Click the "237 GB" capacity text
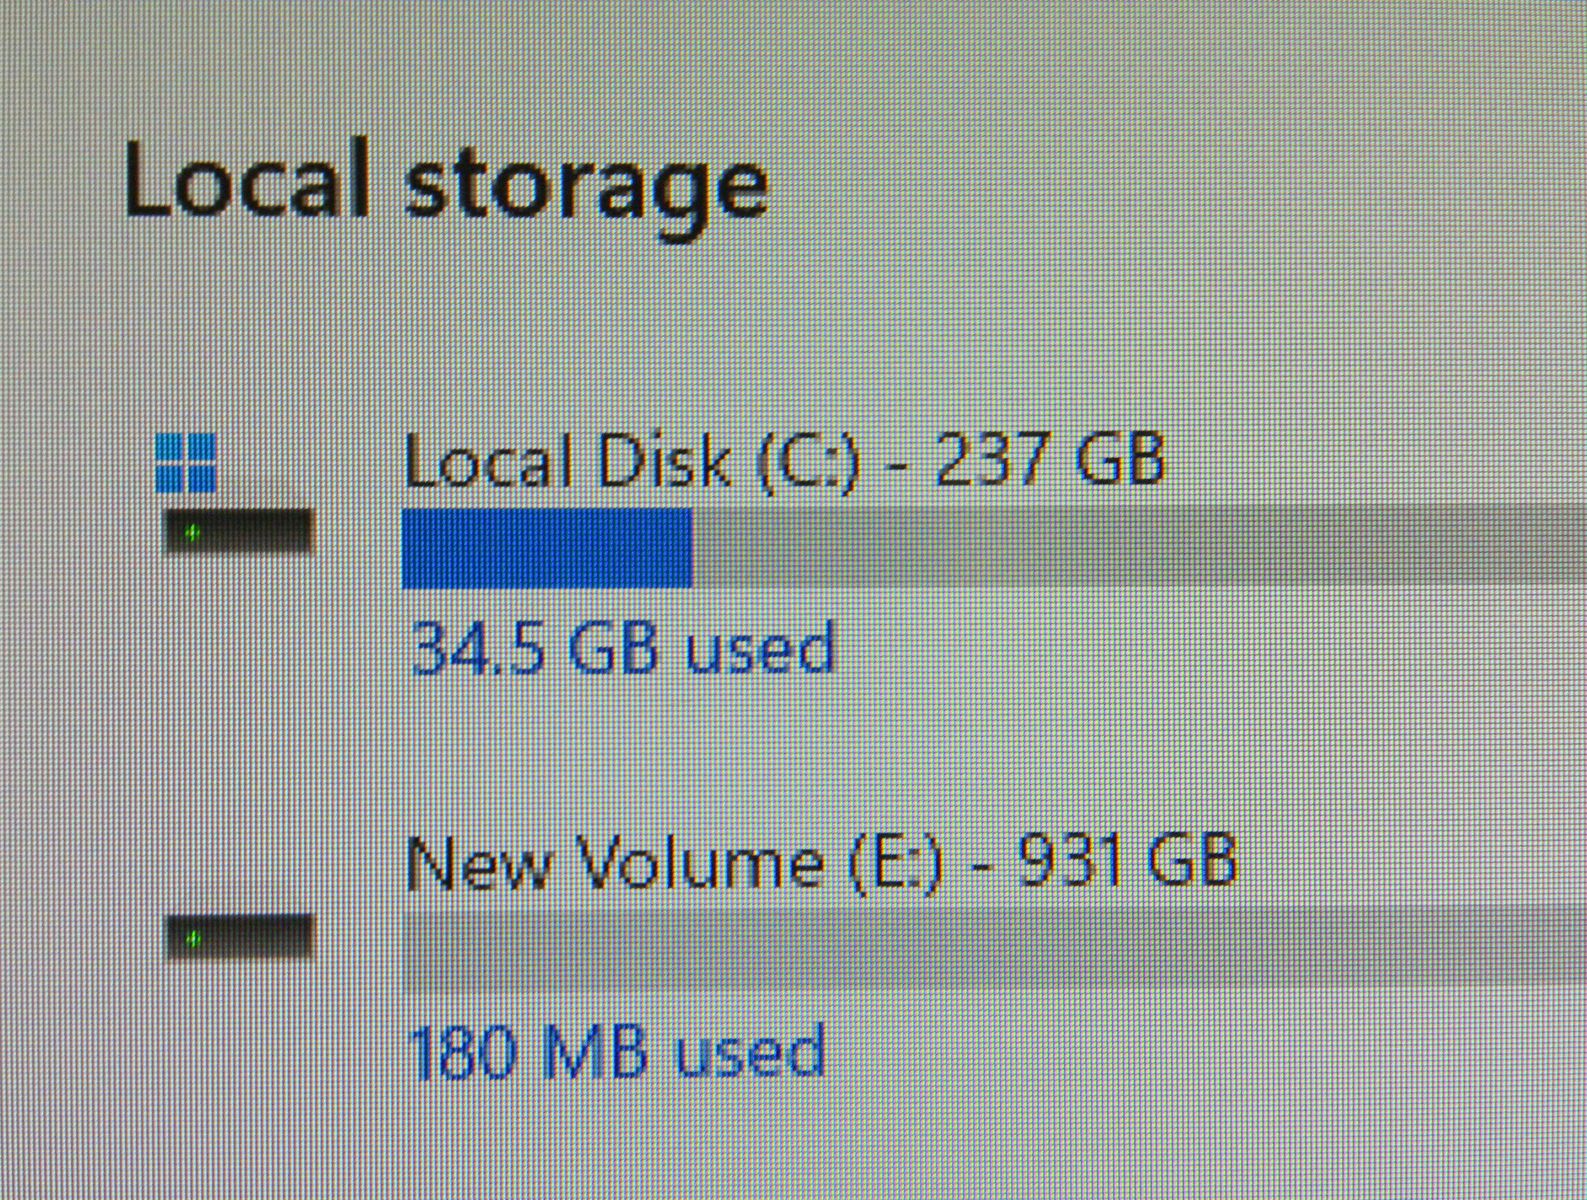 click(x=1049, y=459)
